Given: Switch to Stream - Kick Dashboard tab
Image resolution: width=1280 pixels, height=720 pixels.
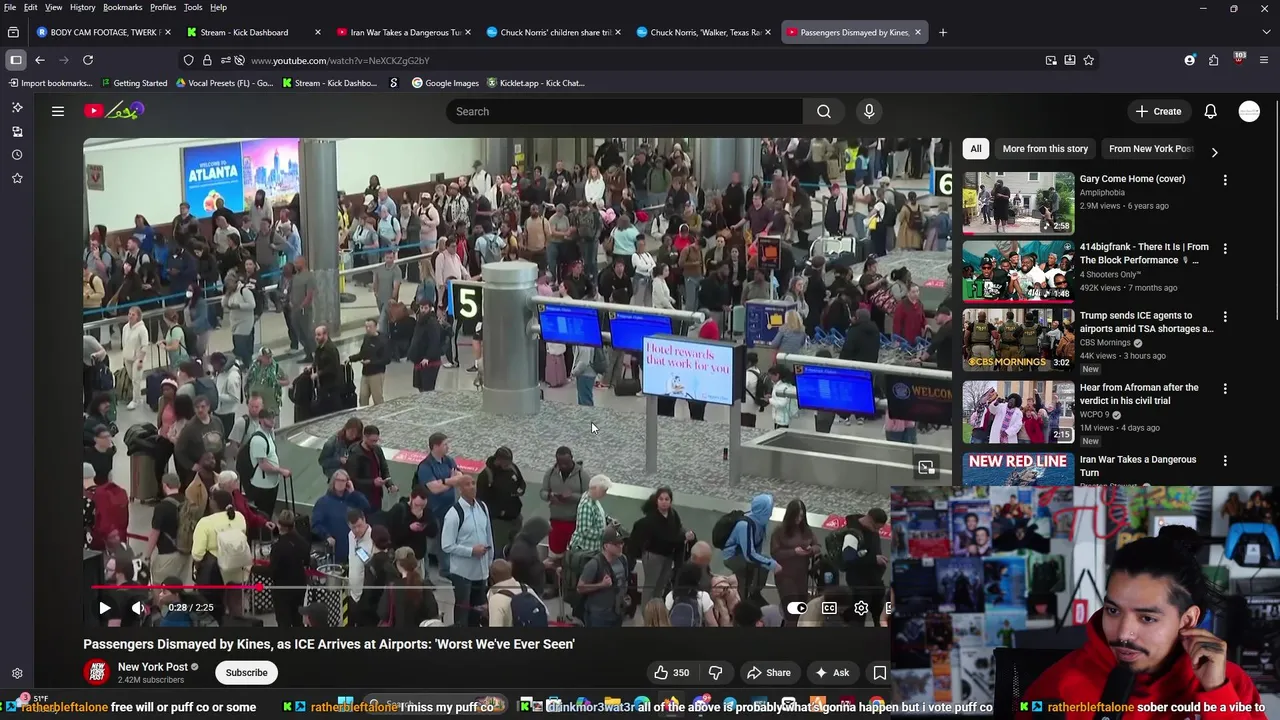Looking at the screenshot, I should (x=255, y=32).
